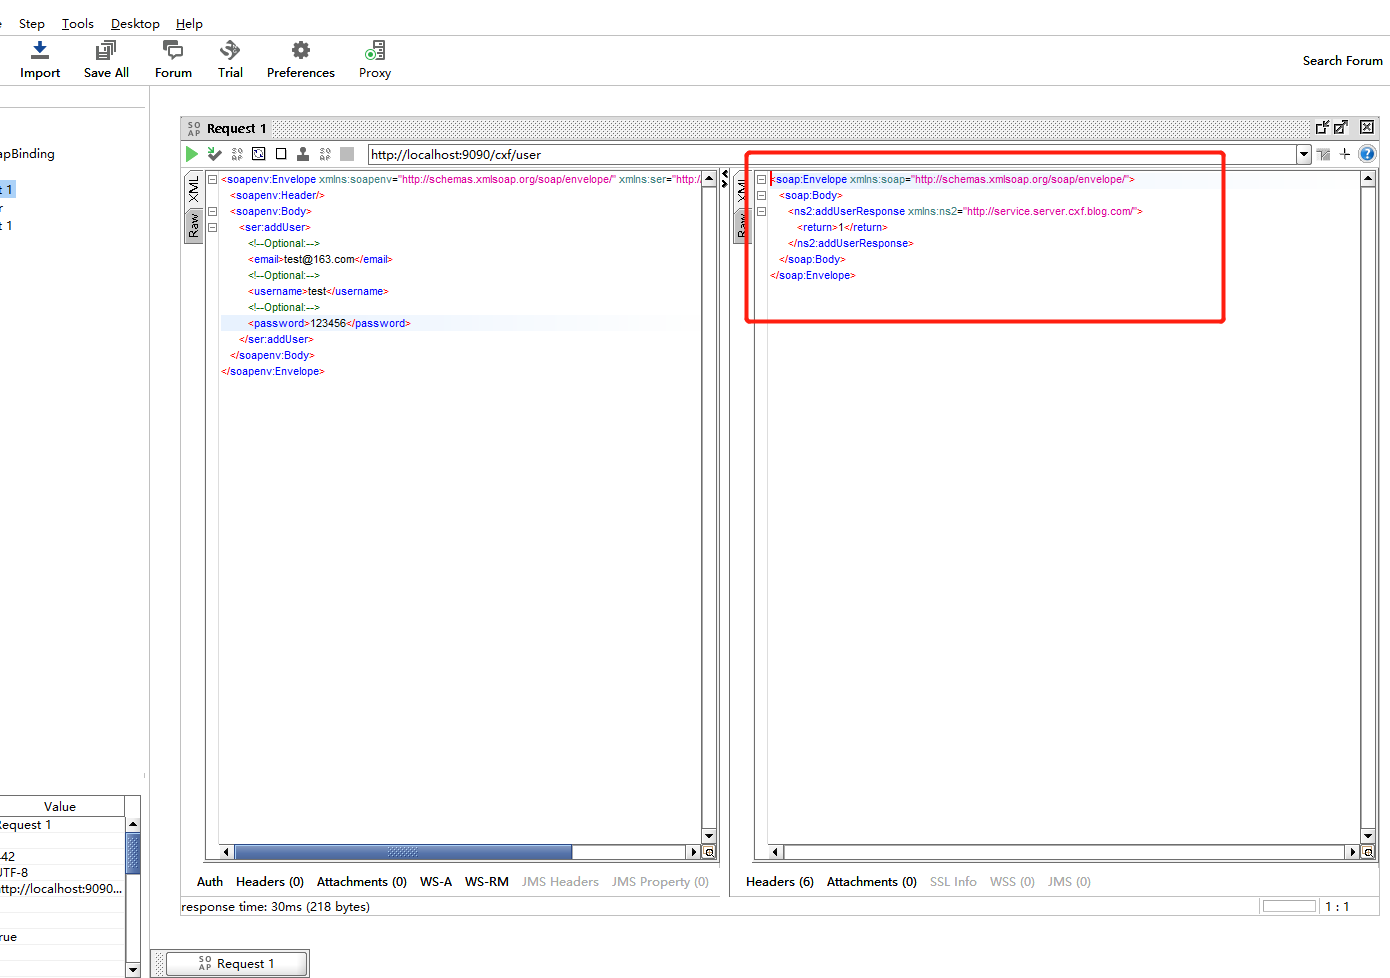Click the Auth tab below request
Viewport: 1390px width, 978px height.
pos(210,882)
